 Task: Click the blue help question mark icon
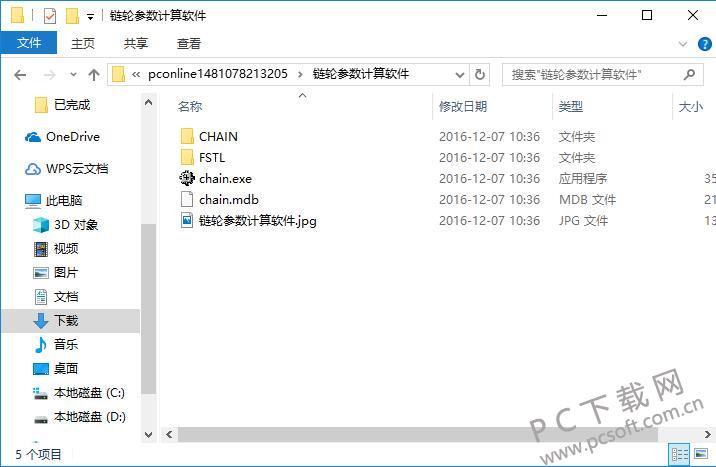[x=704, y=44]
